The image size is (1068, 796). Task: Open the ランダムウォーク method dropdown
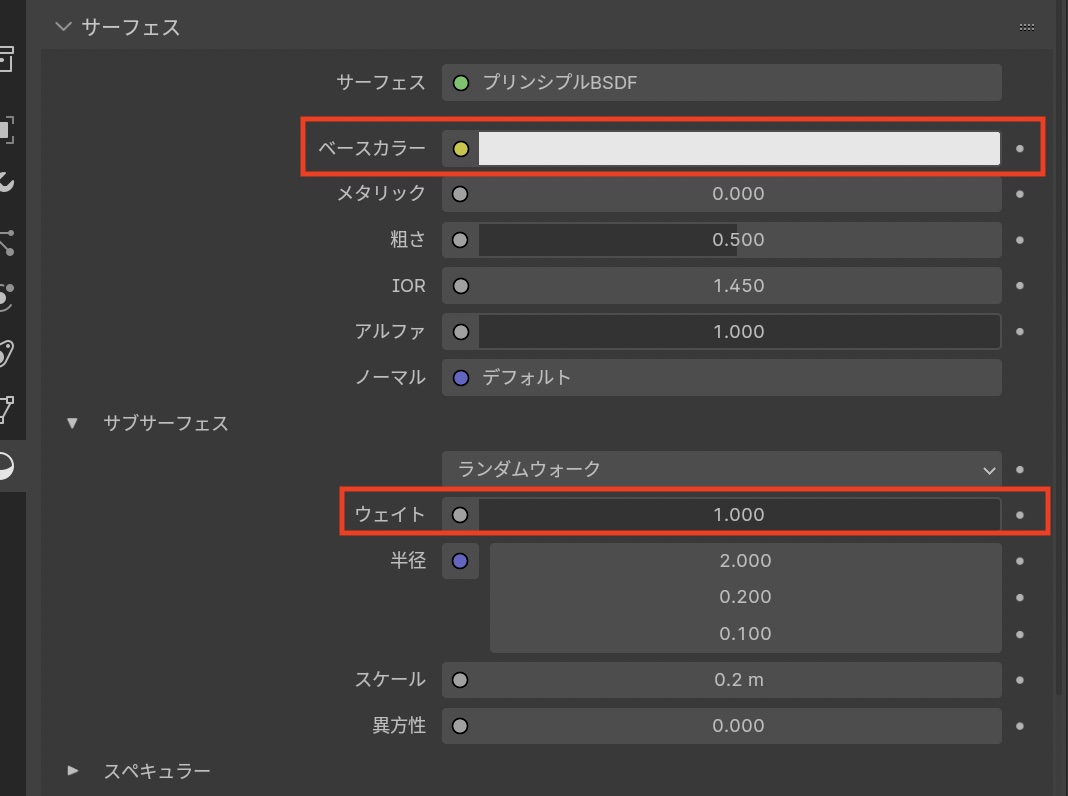tap(721, 469)
